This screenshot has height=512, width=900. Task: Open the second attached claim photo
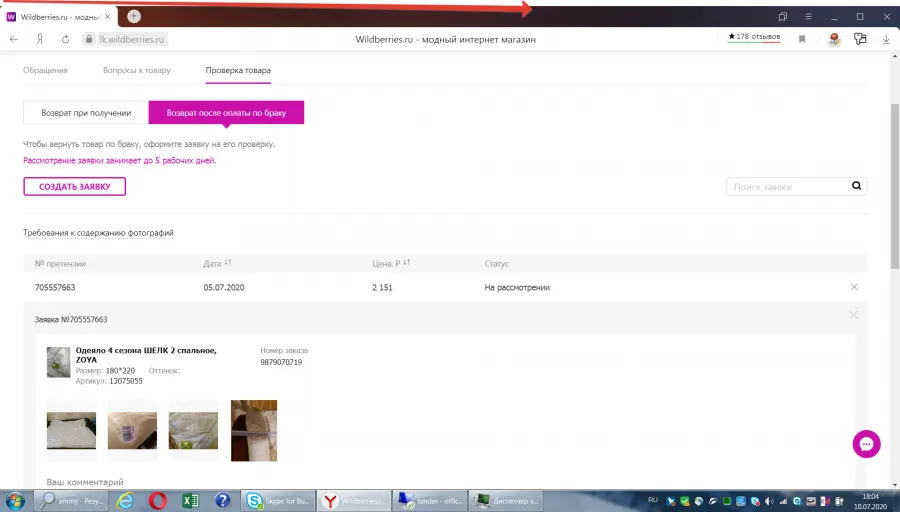pos(132,430)
